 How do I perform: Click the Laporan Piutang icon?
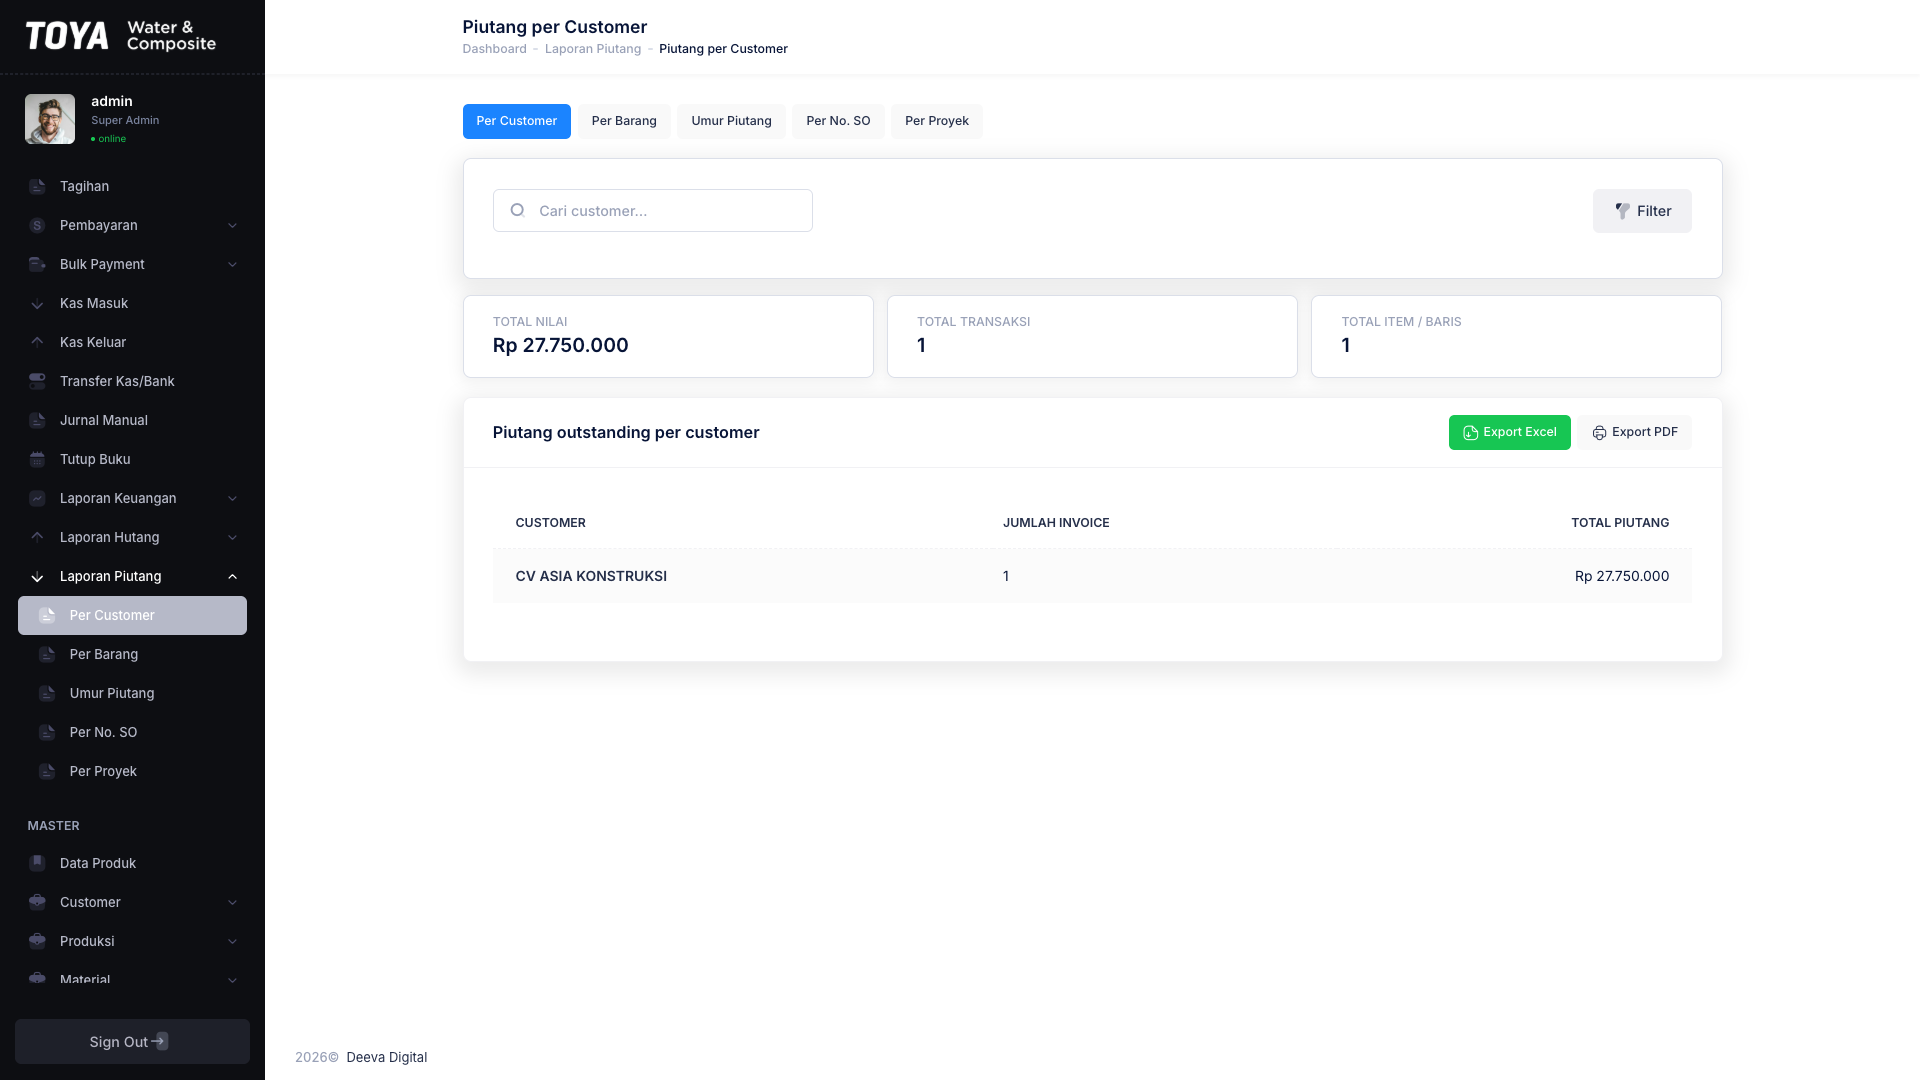click(37, 577)
